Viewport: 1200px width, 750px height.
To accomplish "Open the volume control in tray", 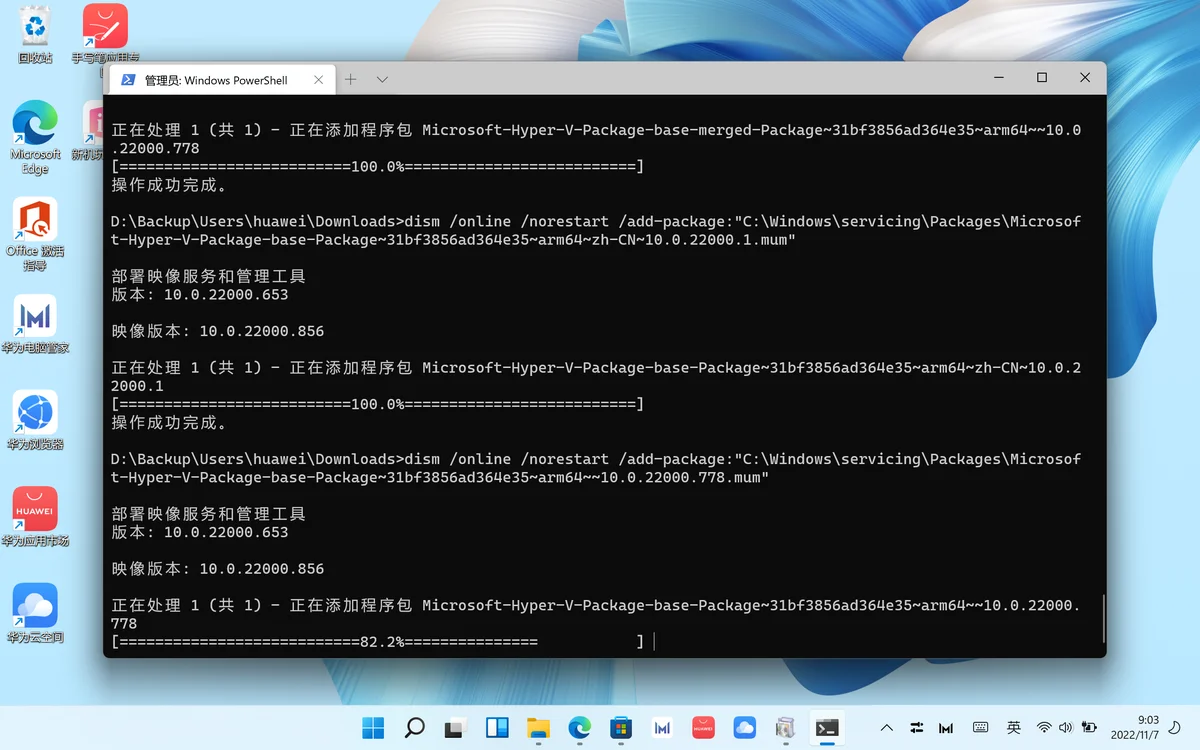I will tap(1065, 728).
